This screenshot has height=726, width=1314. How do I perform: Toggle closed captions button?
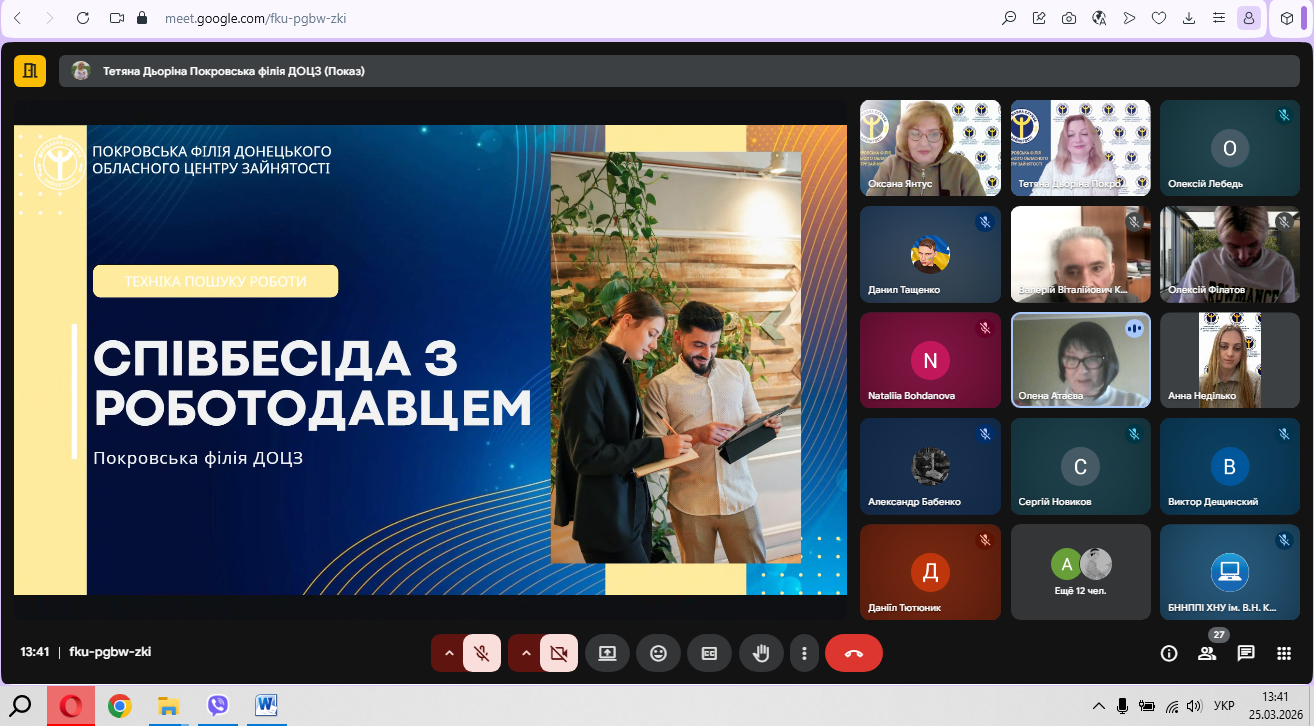[709, 653]
